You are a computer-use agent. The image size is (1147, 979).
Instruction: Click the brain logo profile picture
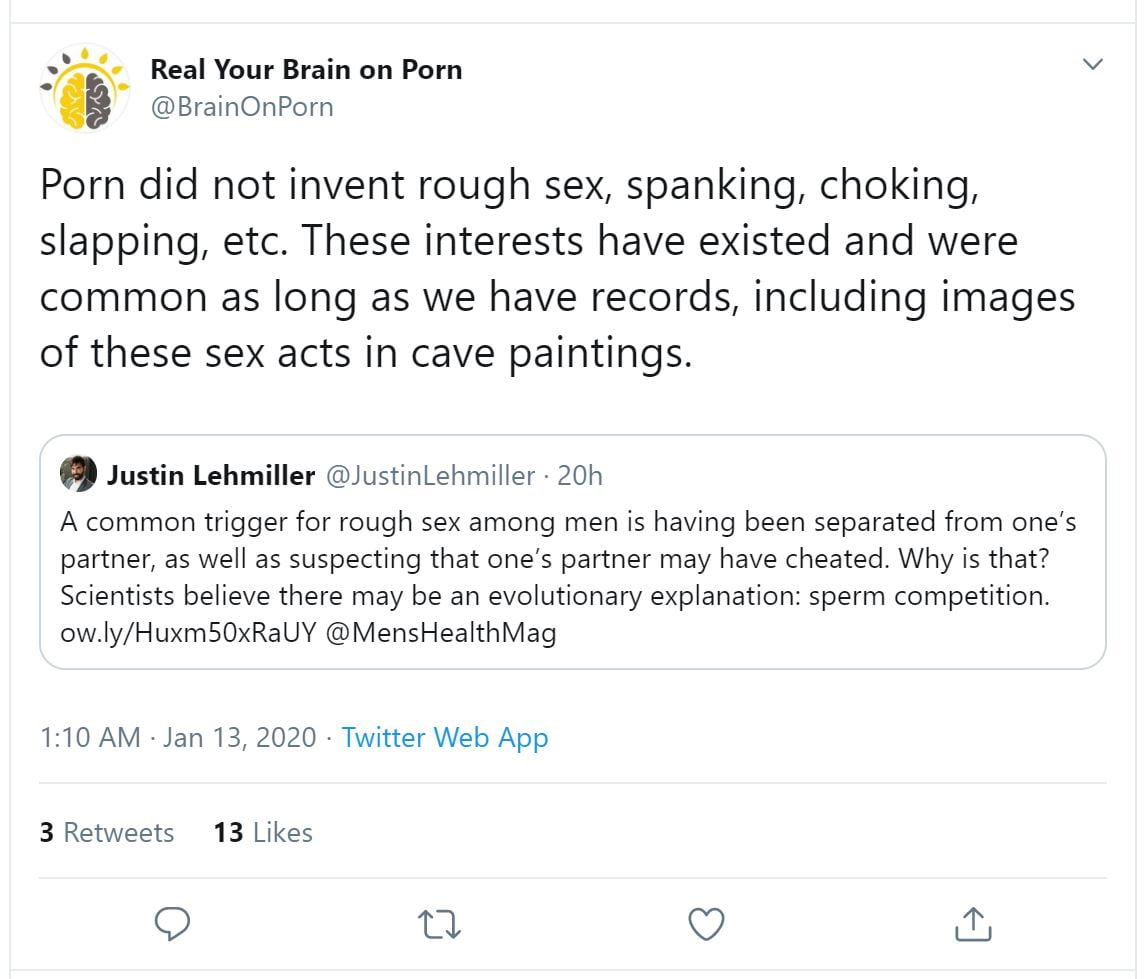click(x=85, y=88)
